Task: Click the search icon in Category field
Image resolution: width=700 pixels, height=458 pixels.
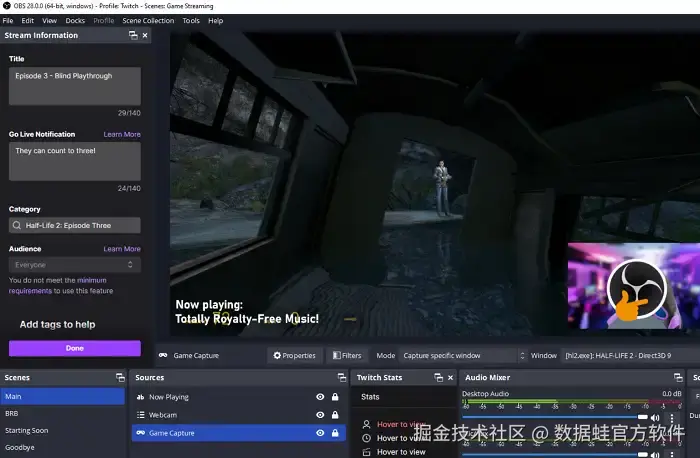Action: [x=17, y=225]
